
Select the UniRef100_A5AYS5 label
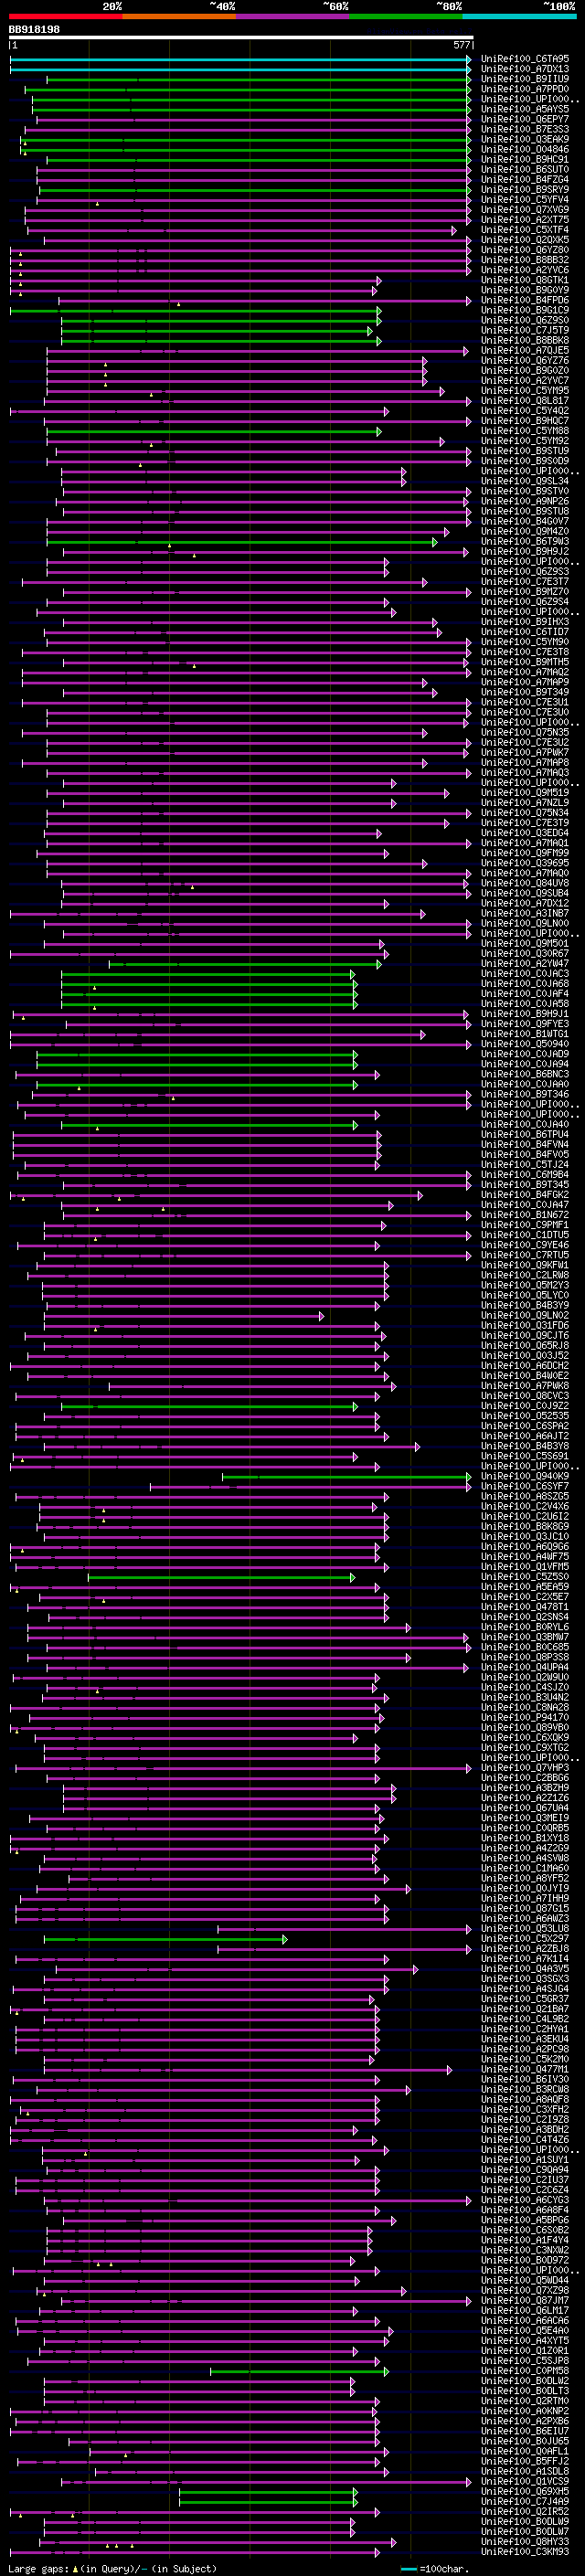point(525,109)
